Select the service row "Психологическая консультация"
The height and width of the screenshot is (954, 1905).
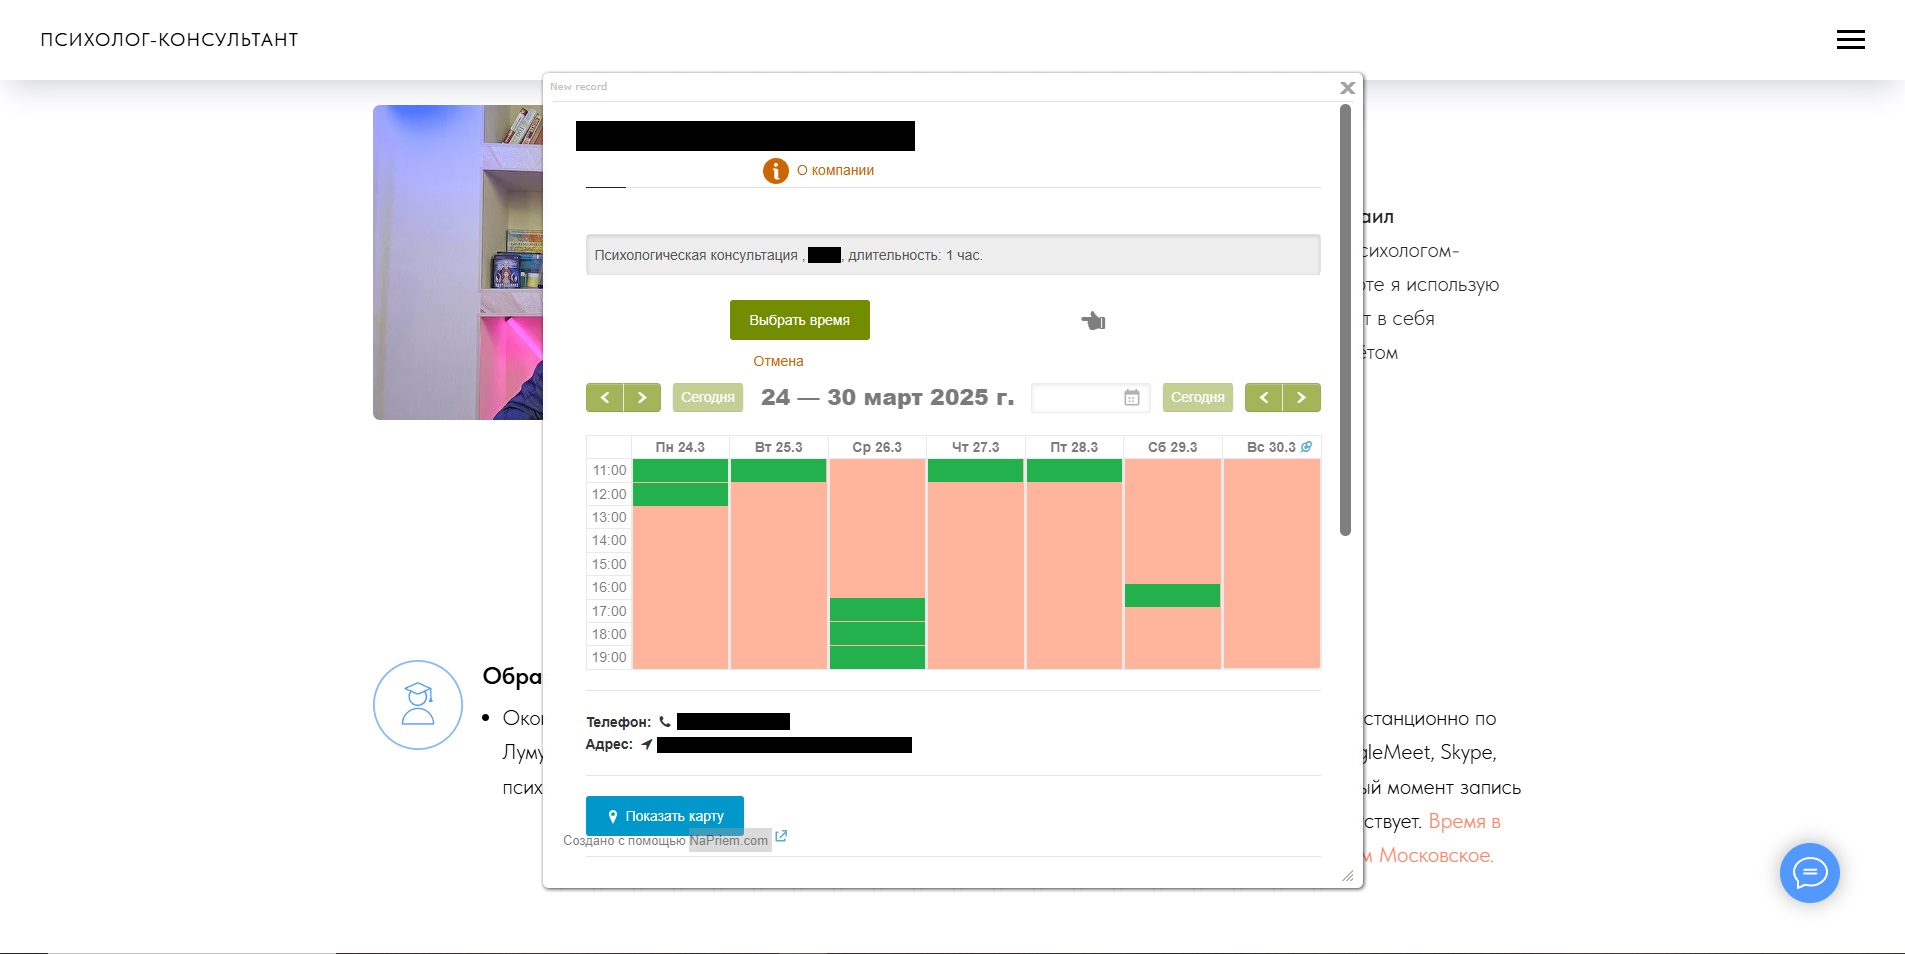coord(953,255)
